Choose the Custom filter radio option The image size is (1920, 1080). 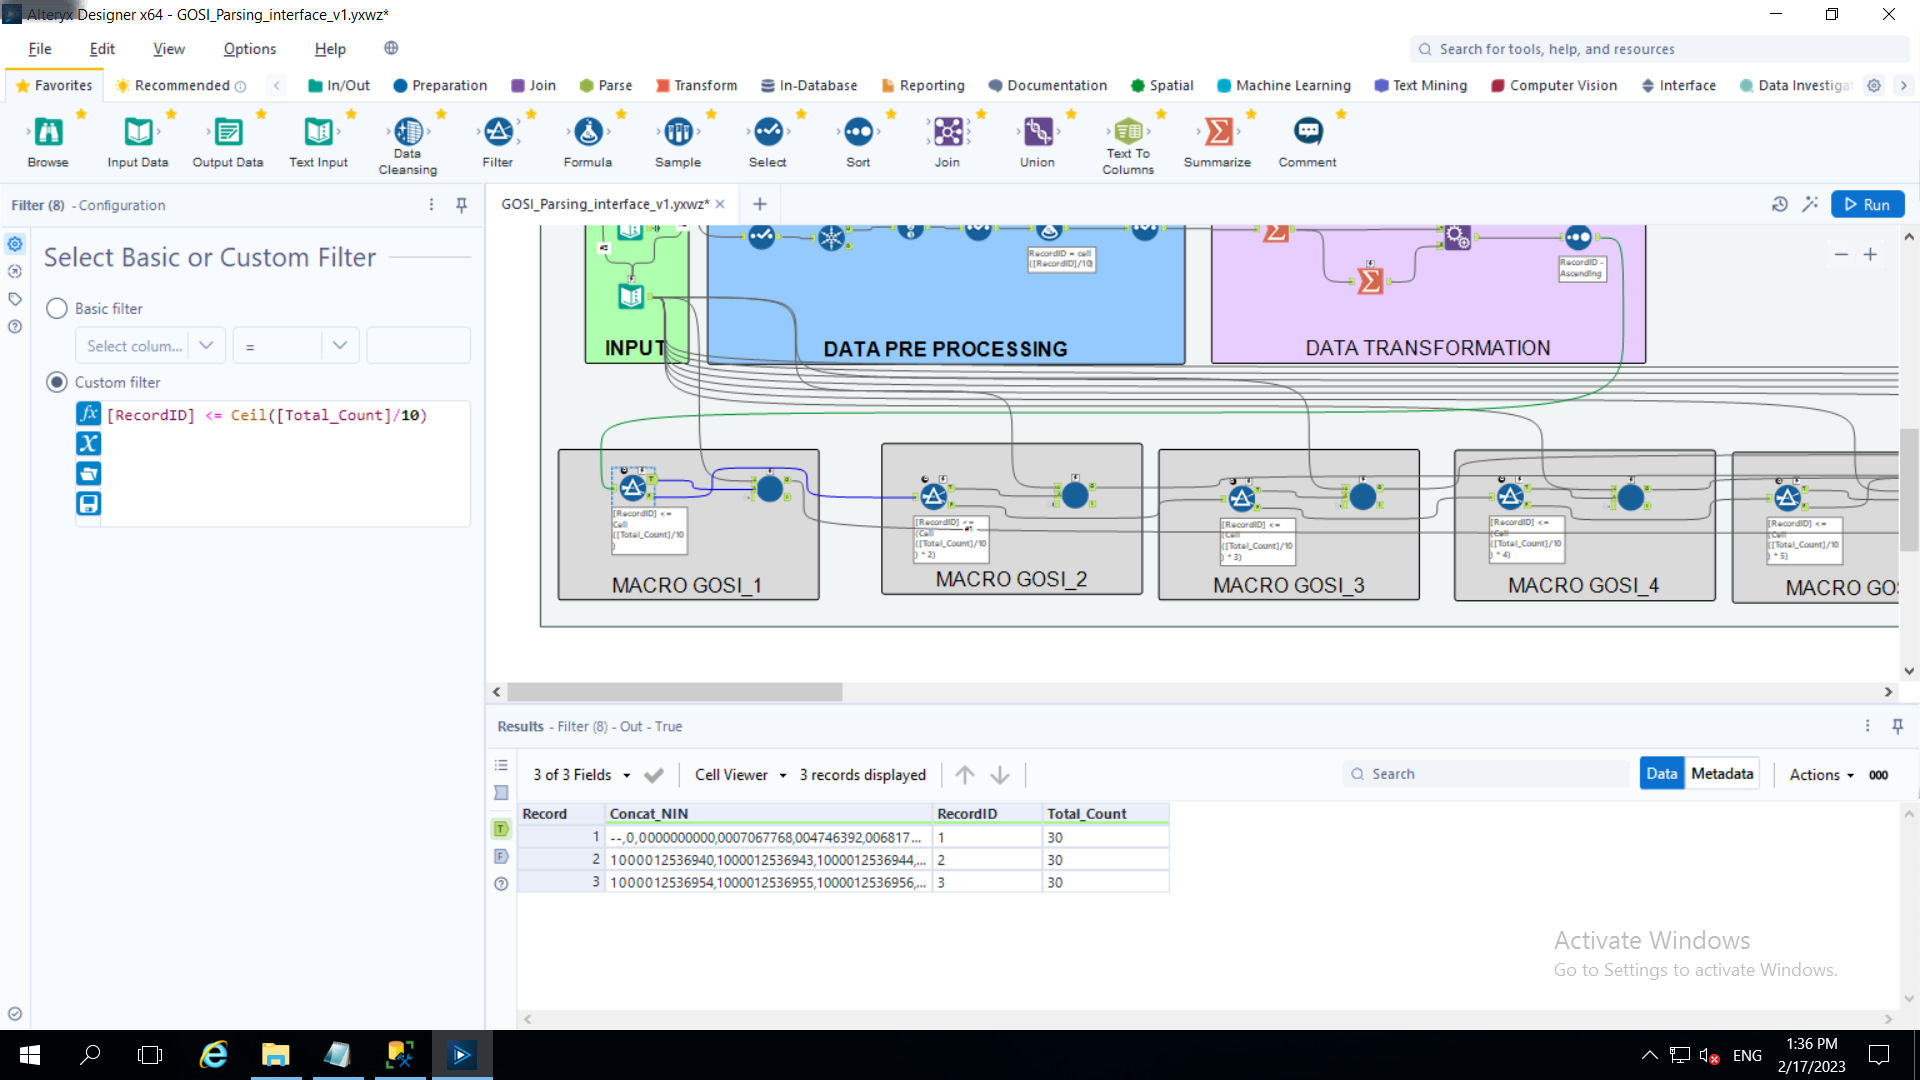[57, 382]
